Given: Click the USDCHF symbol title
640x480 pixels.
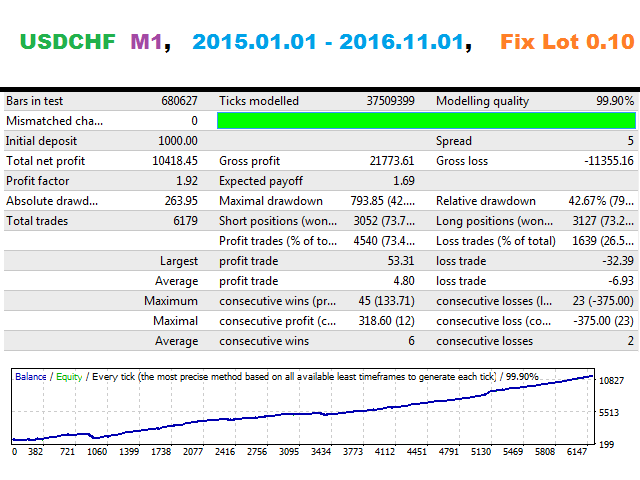Looking at the screenshot, I should (x=68, y=42).
